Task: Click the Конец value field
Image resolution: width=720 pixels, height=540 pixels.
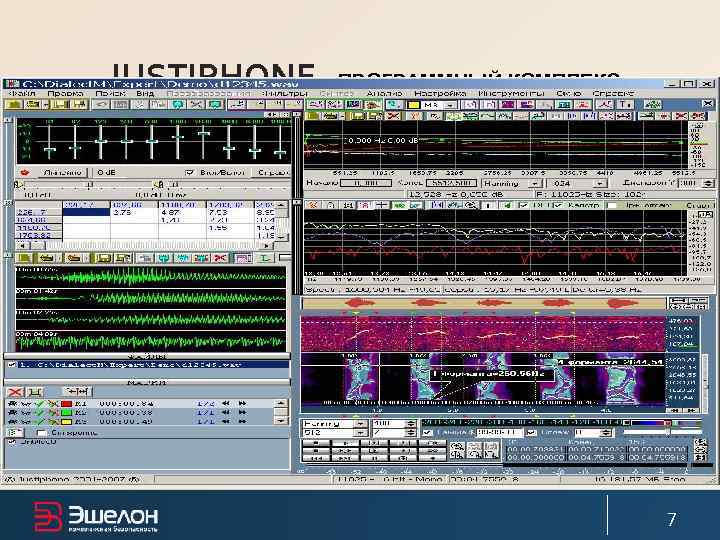Action: point(452,183)
